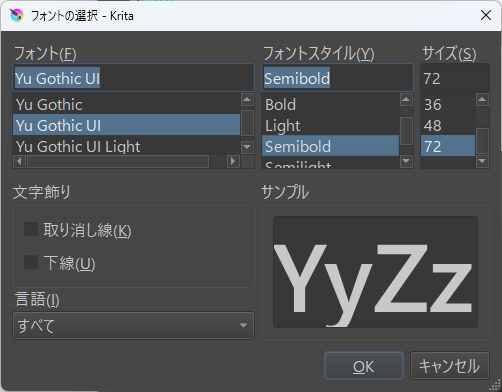Click the size list scrollbar thumb
Image resolution: width=502 pixels, height=392 pixels.
pos(482,141)
